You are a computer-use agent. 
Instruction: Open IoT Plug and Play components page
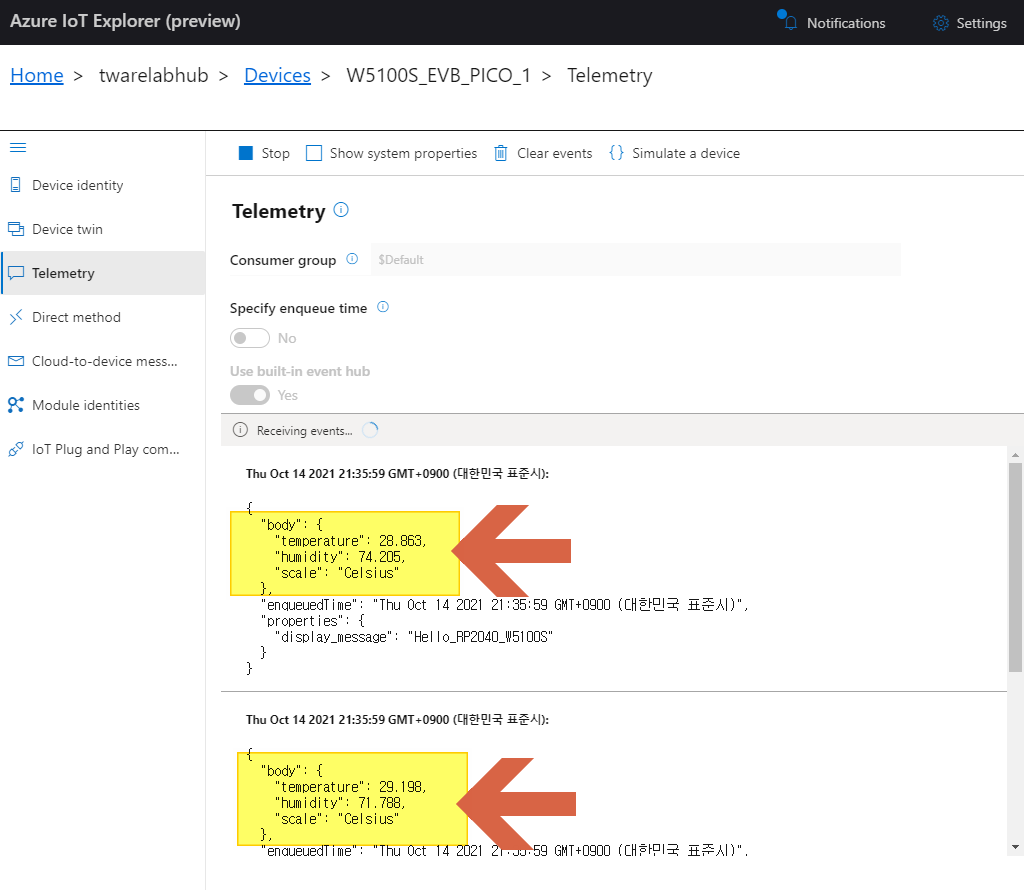point(103,449)
